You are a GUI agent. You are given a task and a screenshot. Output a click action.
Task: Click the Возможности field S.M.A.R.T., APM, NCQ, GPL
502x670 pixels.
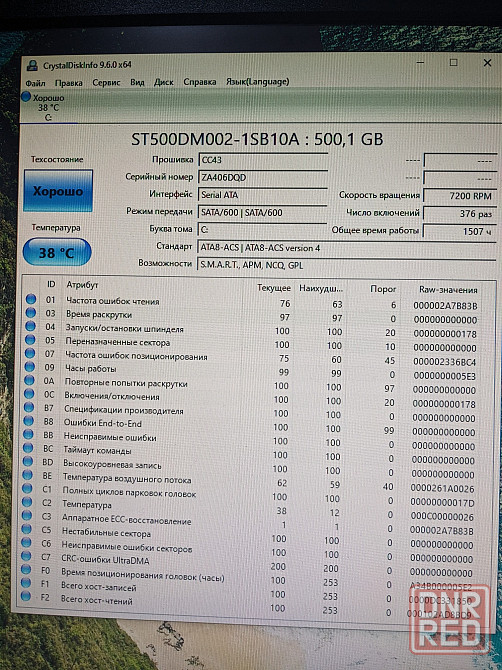coord(347,265)
